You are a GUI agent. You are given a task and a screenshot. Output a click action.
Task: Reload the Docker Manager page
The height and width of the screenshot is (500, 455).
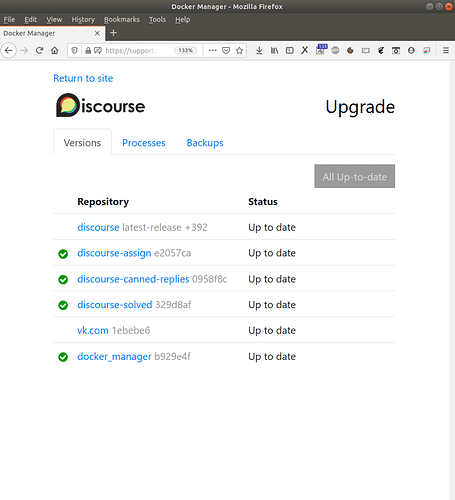[39, 51]
